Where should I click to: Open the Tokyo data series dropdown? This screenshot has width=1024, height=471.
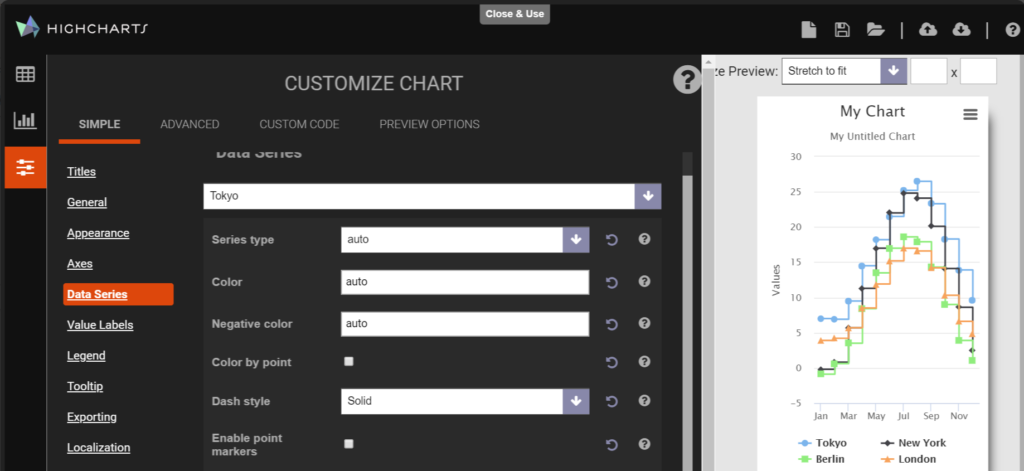point(432,196)
